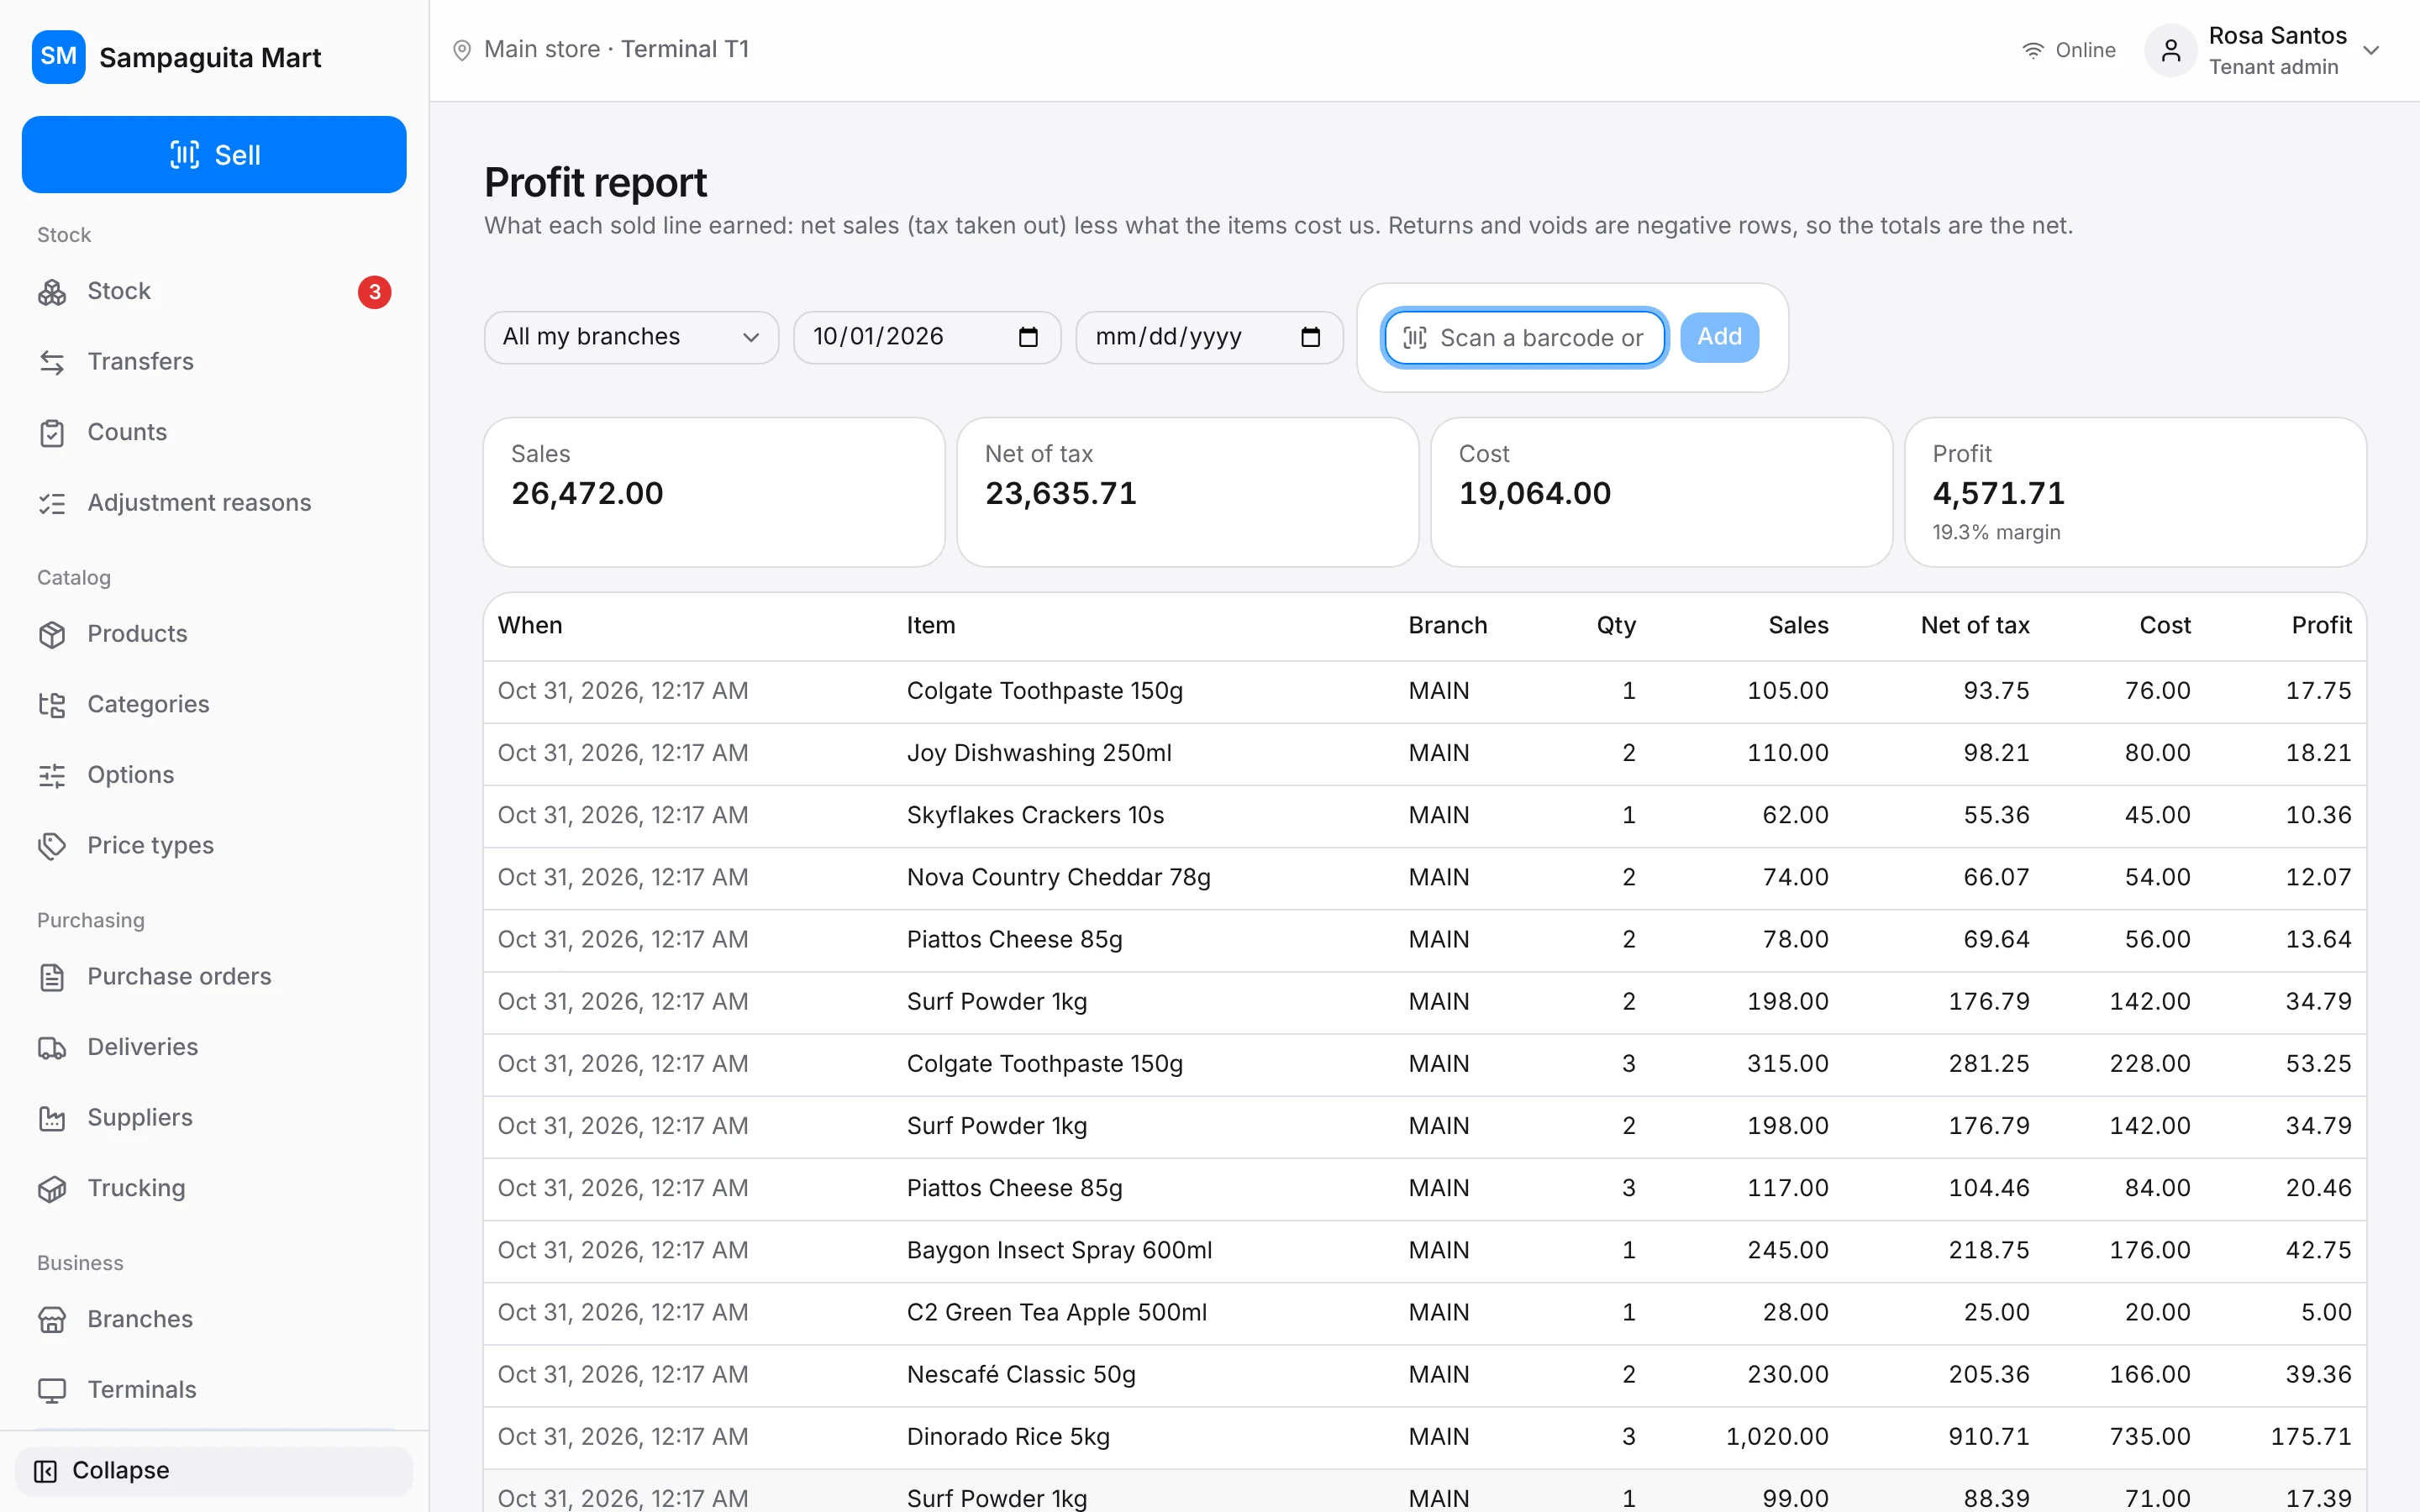Open the Stock page icon
Viewport: 2420px width, 1512px height.
[x=52, y=292]
